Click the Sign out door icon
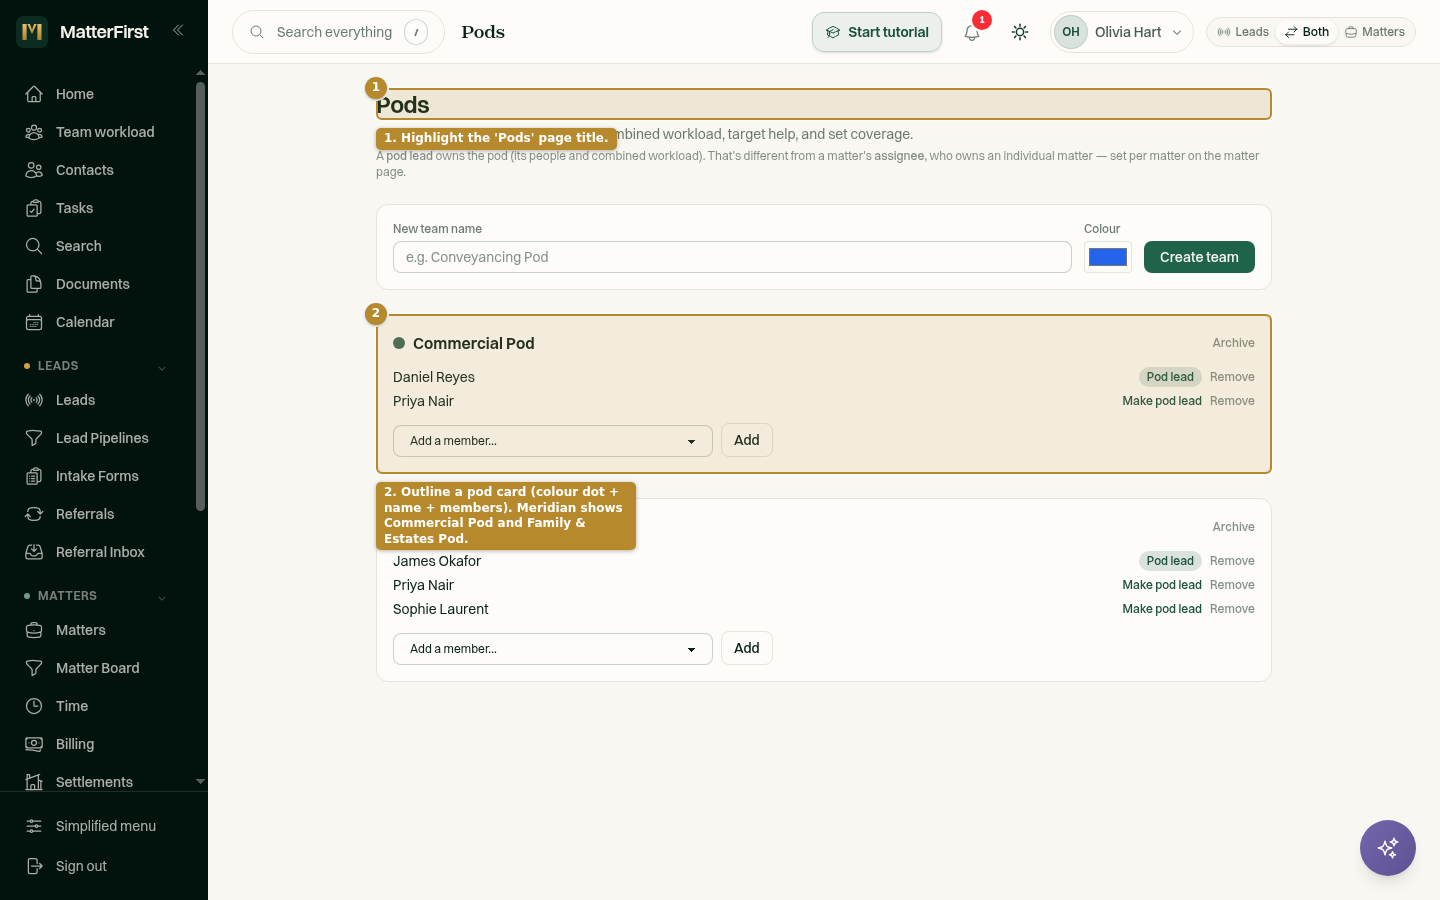The image size is (1440, 900). point(34,866)
